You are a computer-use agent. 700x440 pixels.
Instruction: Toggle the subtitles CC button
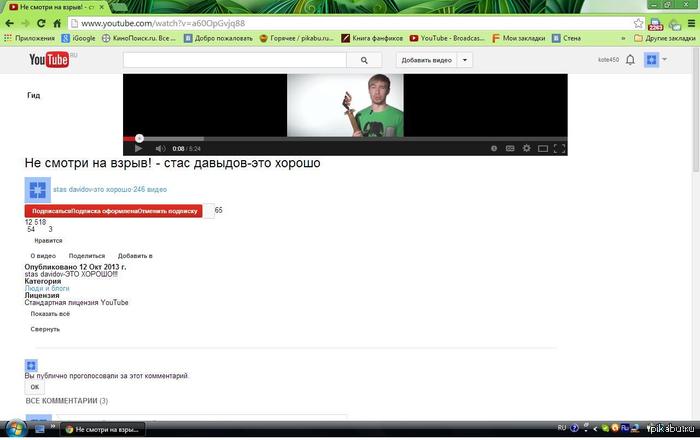click(510, 148)
